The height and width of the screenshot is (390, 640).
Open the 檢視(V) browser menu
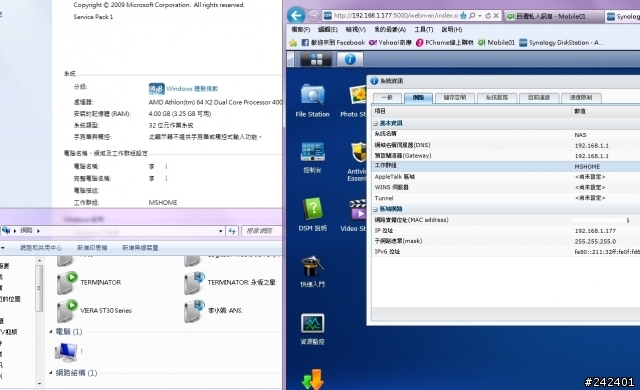[356, 29]
